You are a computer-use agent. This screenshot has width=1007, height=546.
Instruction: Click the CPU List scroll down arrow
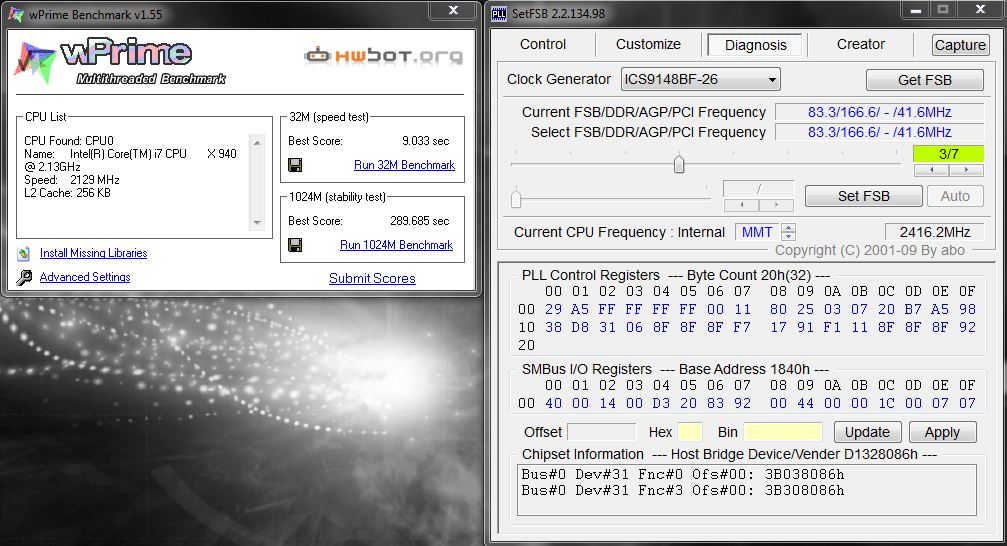257,223
